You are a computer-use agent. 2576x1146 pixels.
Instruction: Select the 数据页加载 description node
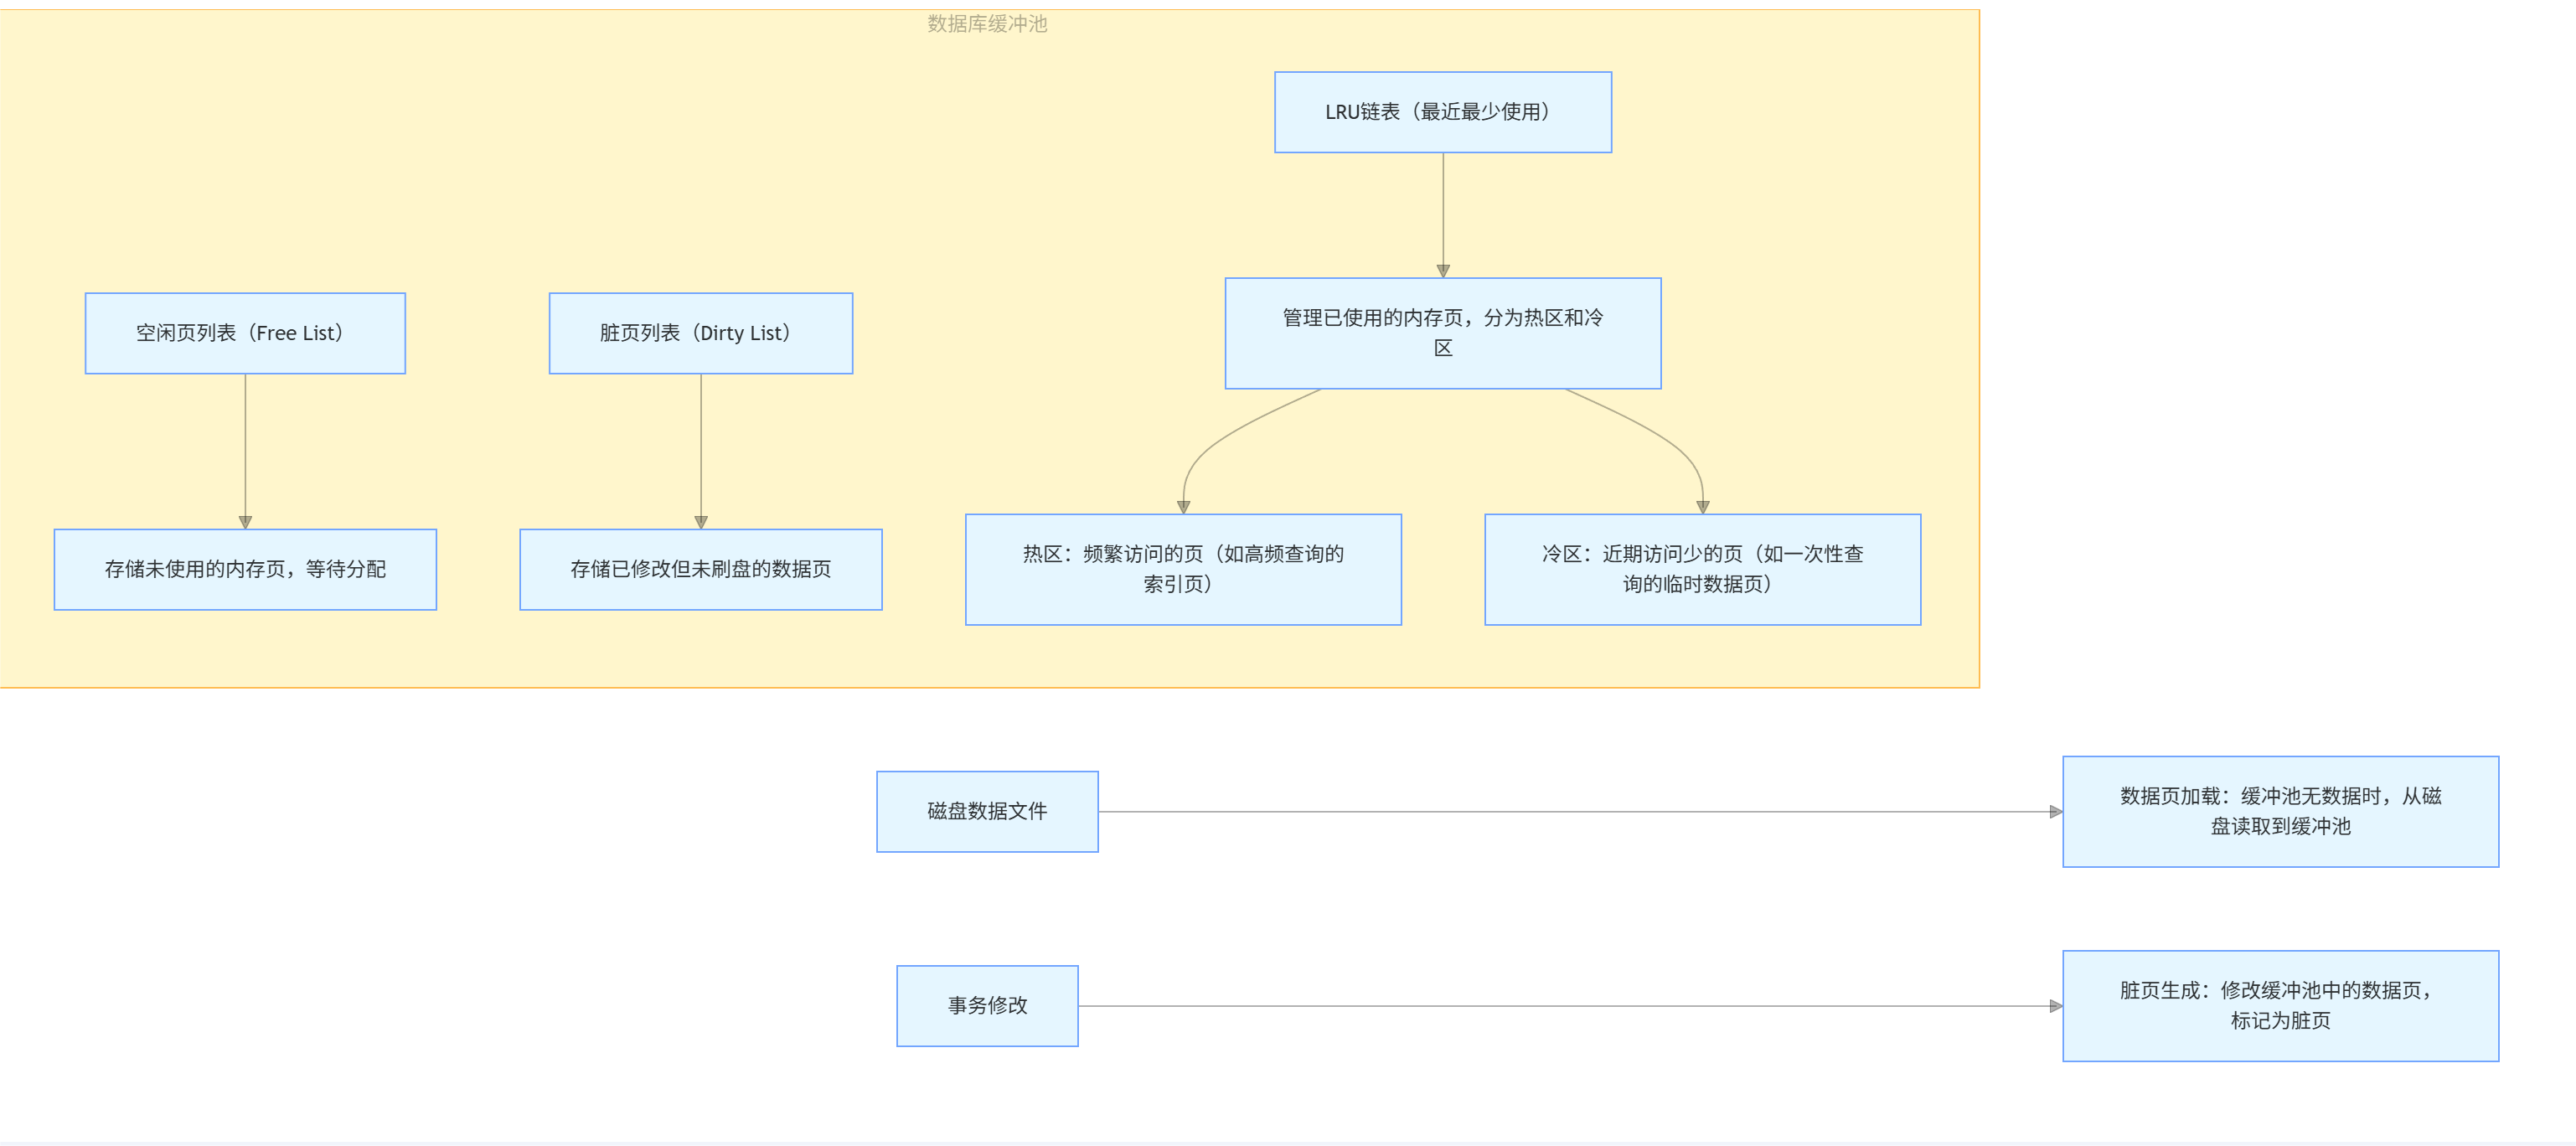pyautogui.click(x=2280, y=811)
